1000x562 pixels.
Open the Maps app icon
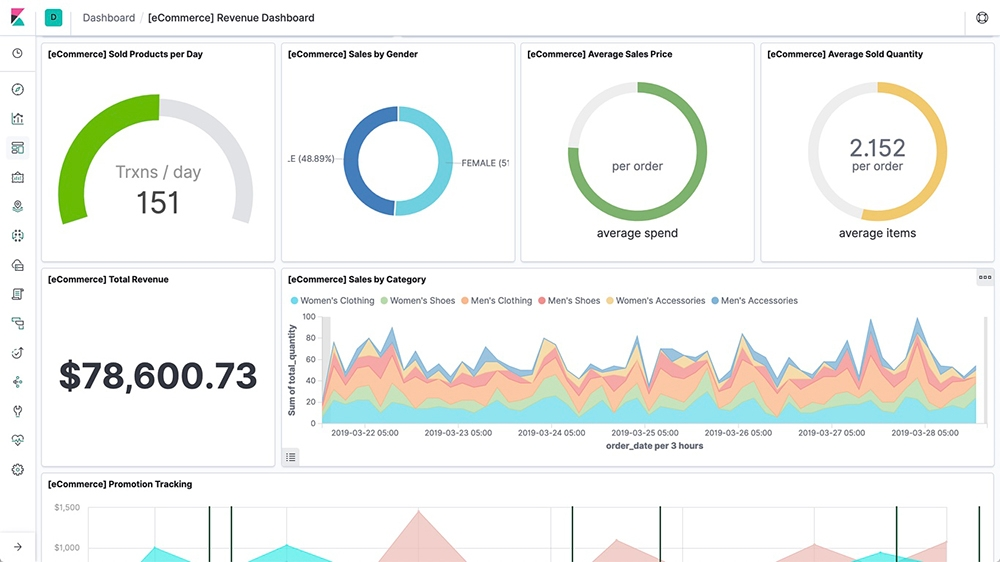[17, 206]
